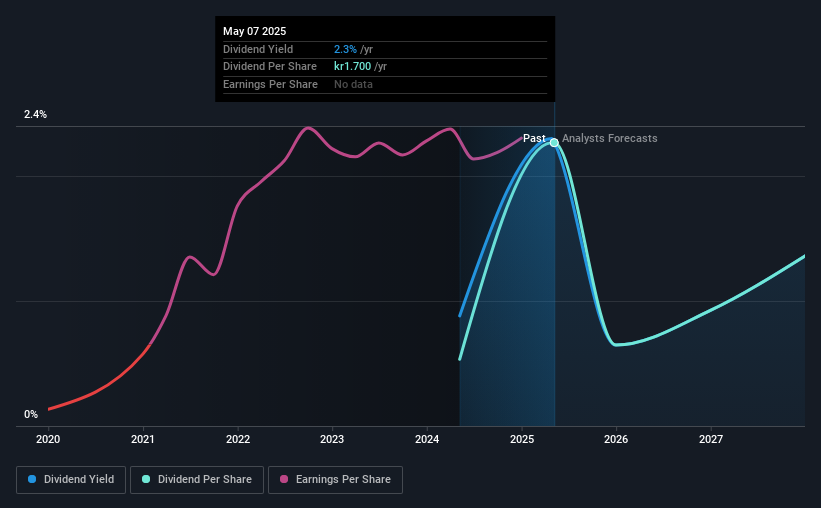
Task: Click the teal Dividend Per Share legend dot
Action: click(146, 479)
